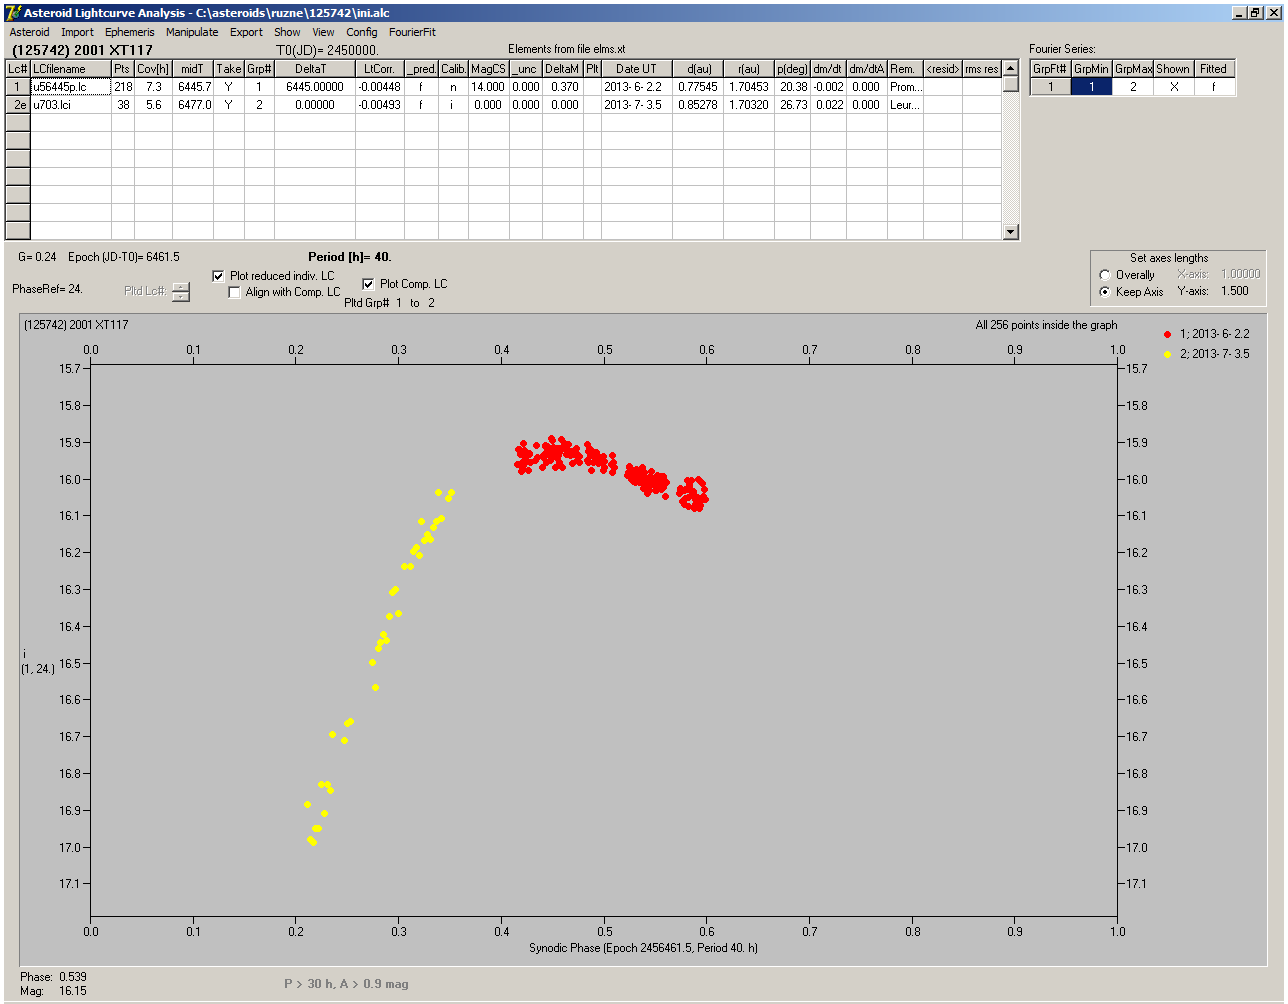Click the DeltaT cell 6445.00000

coord(311,87)
